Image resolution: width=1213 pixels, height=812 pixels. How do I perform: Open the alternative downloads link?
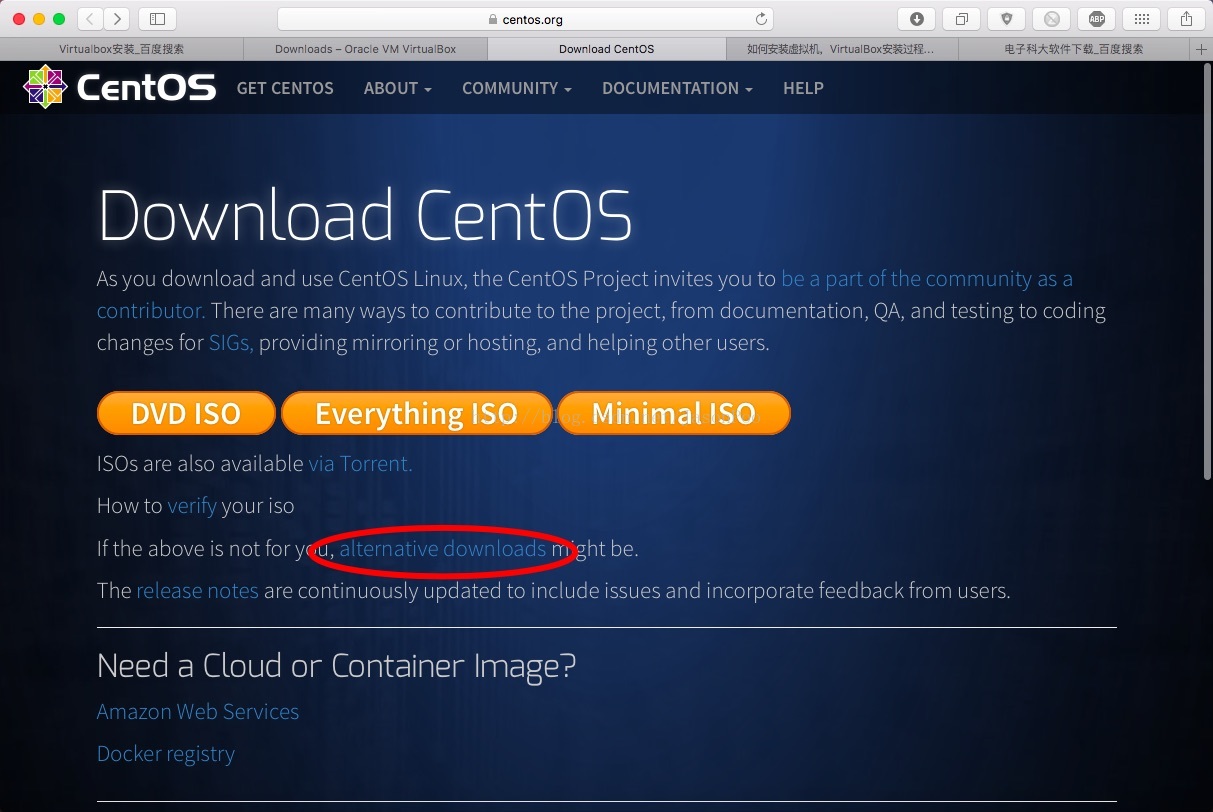tap(443, 548)
